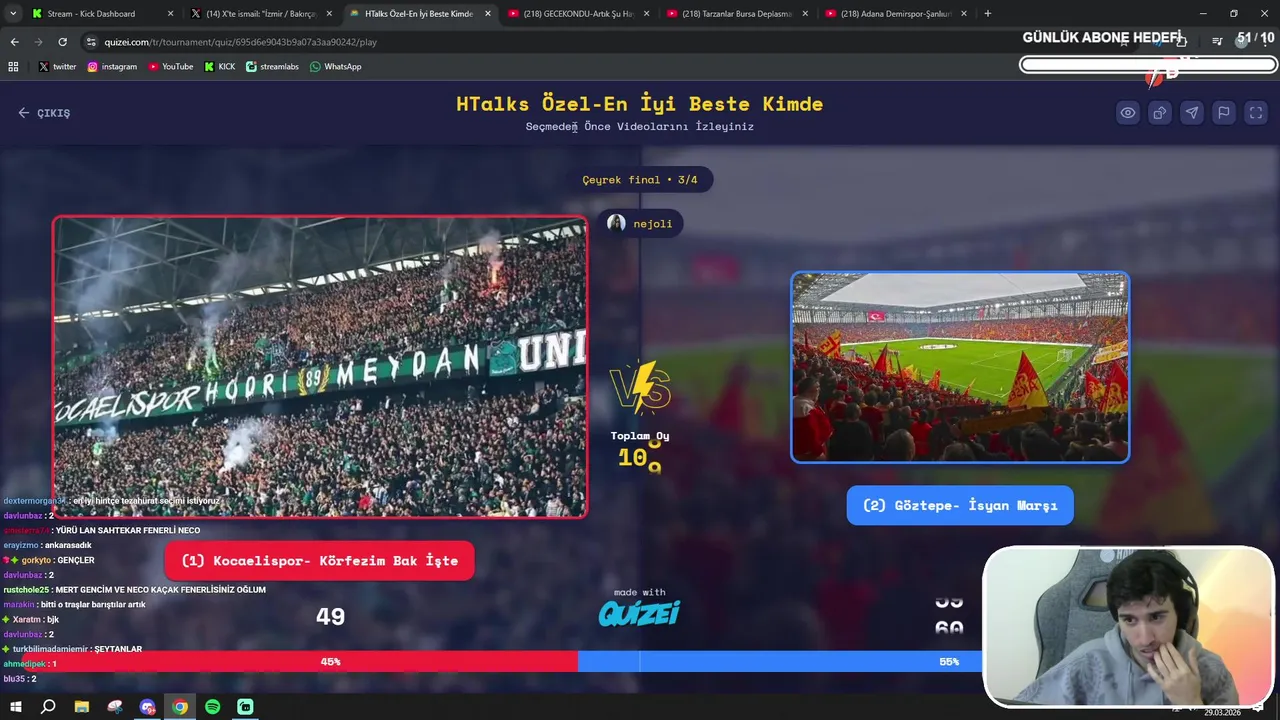Click the paper-plane send icon in quiz header
Image resolution: width=1280 pixels, height=720 pixels.
click(x=1192, y=113)
